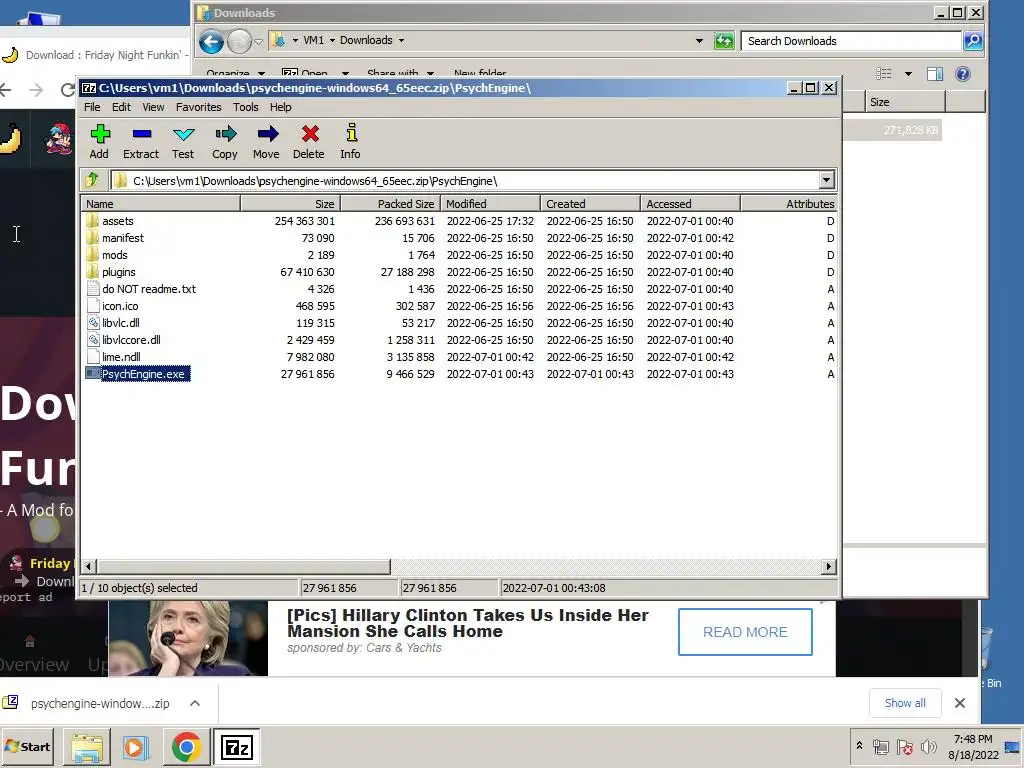Expand the Explorer view options arrow

click(908, 74)
